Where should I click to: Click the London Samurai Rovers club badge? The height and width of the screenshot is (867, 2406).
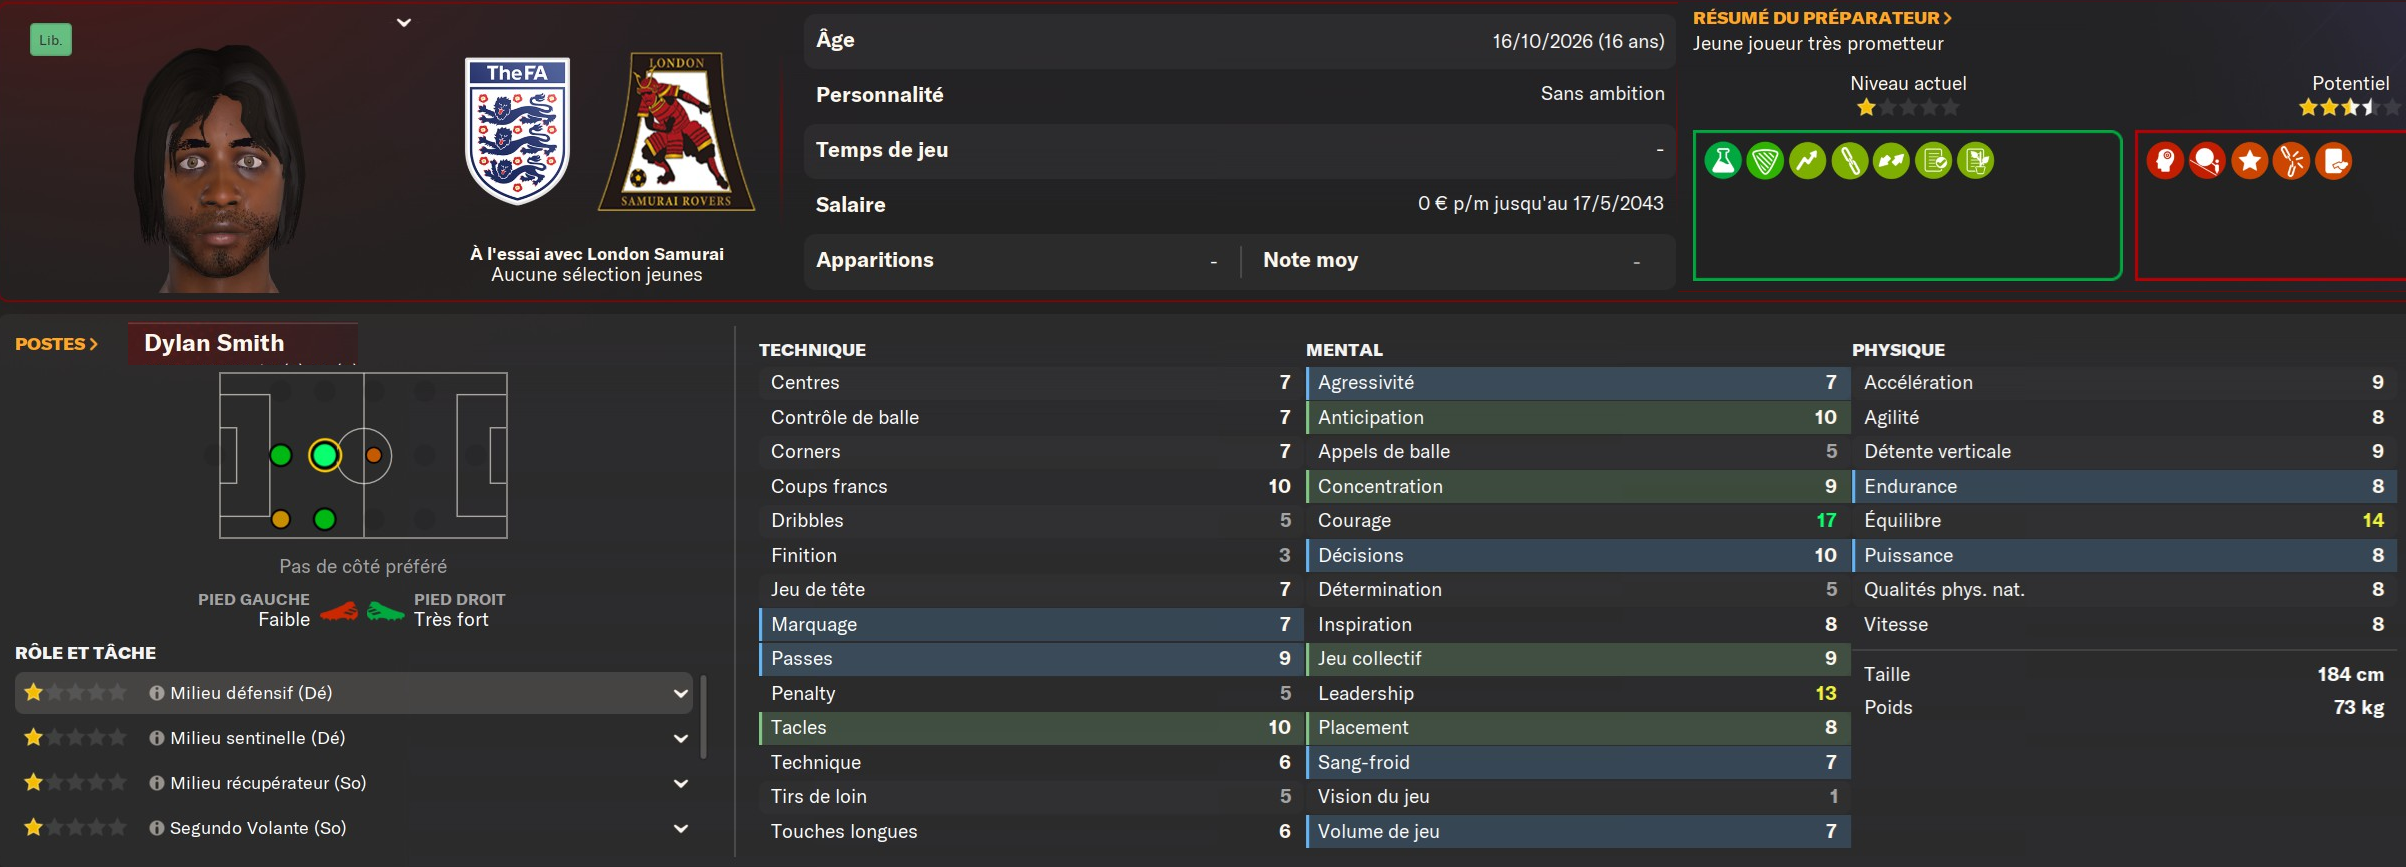677,132
